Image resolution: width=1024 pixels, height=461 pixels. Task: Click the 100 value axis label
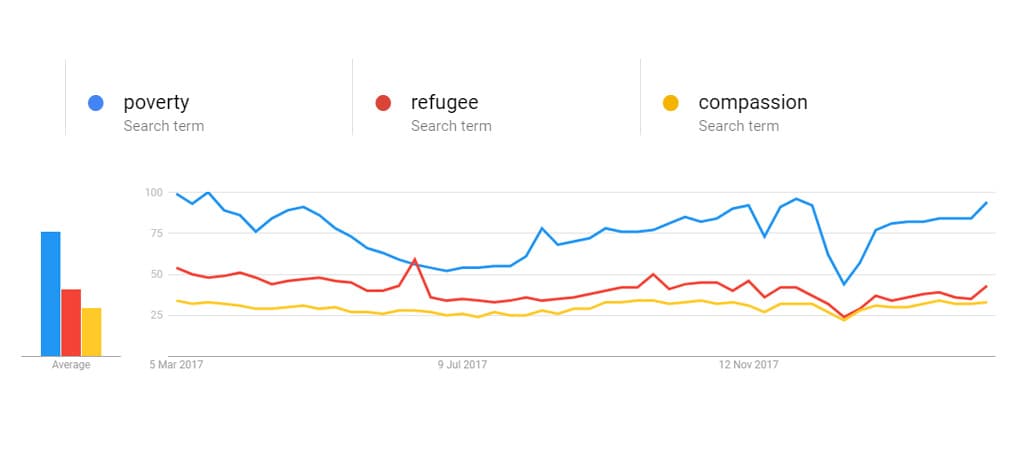153,192
